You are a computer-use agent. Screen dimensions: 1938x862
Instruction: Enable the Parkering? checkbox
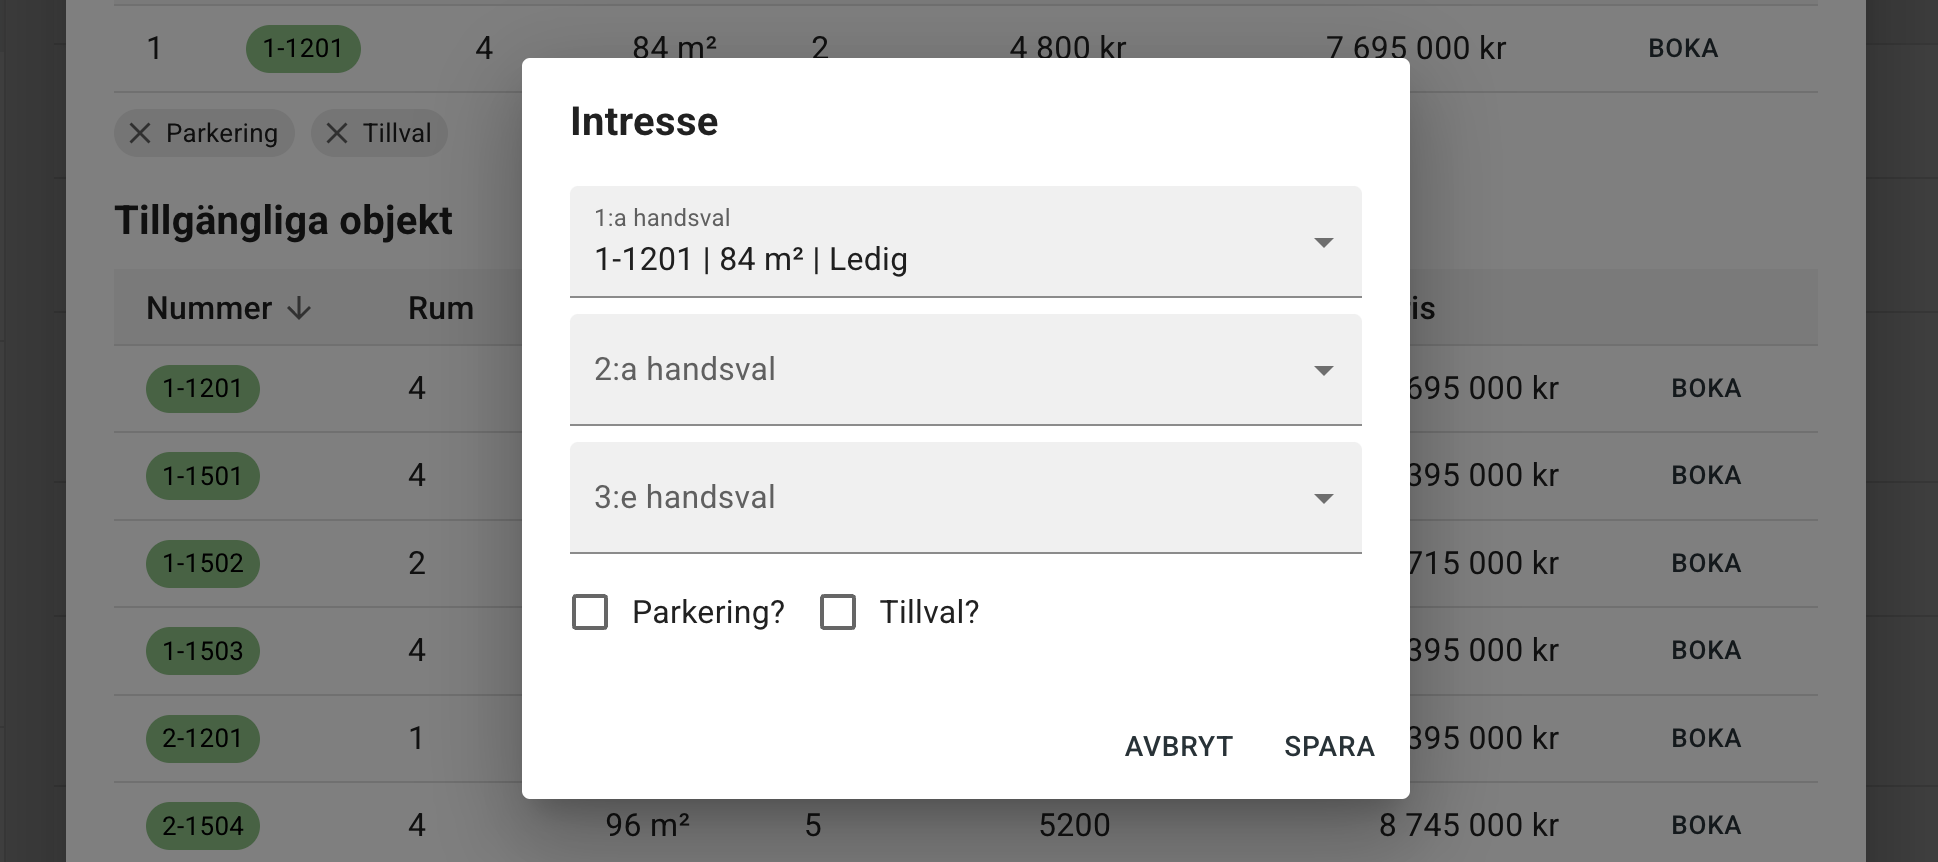[x=590, y=612]
